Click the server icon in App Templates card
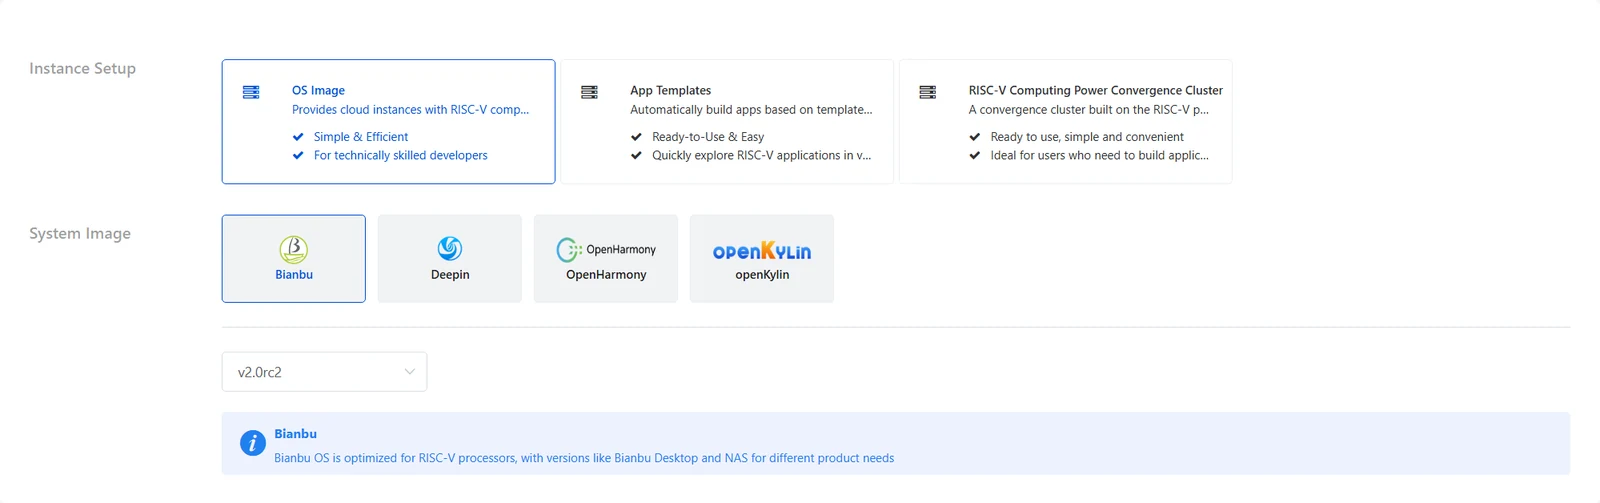The image size is (1600, 503). click(589, 92)
